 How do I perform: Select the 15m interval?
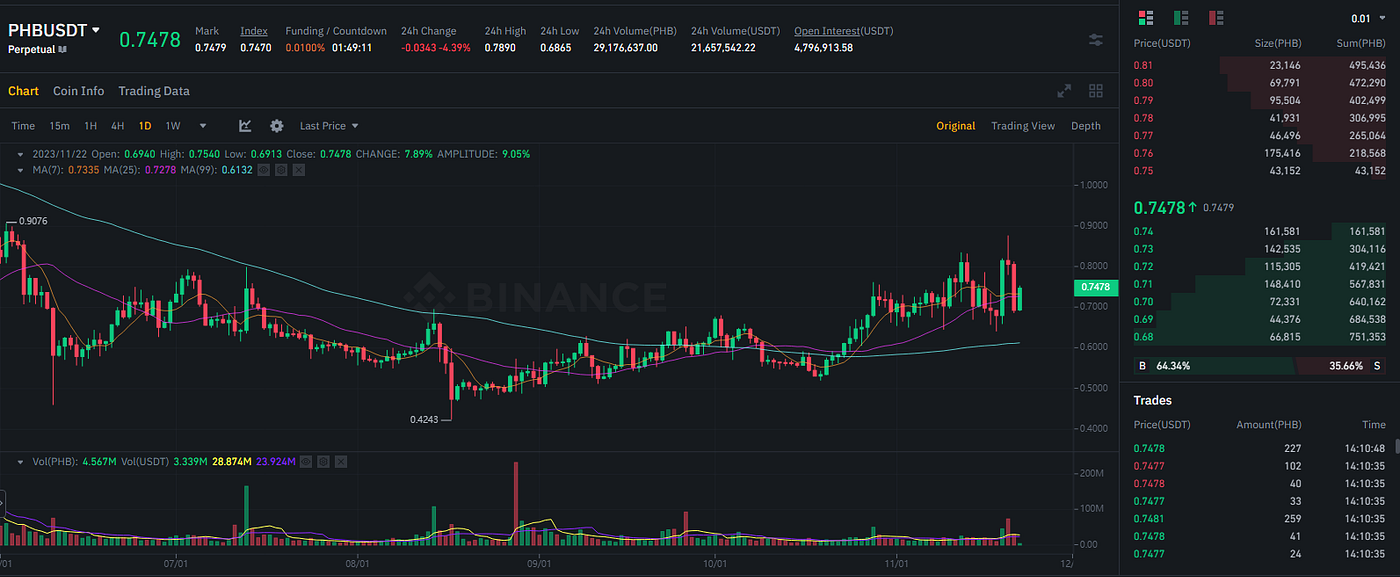(59, 126)
